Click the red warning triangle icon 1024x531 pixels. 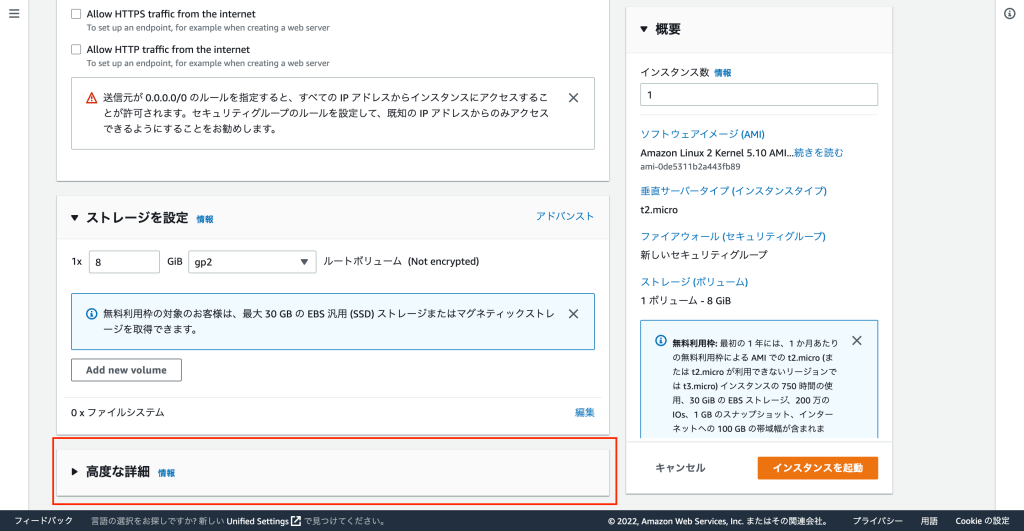pos(91,99)
